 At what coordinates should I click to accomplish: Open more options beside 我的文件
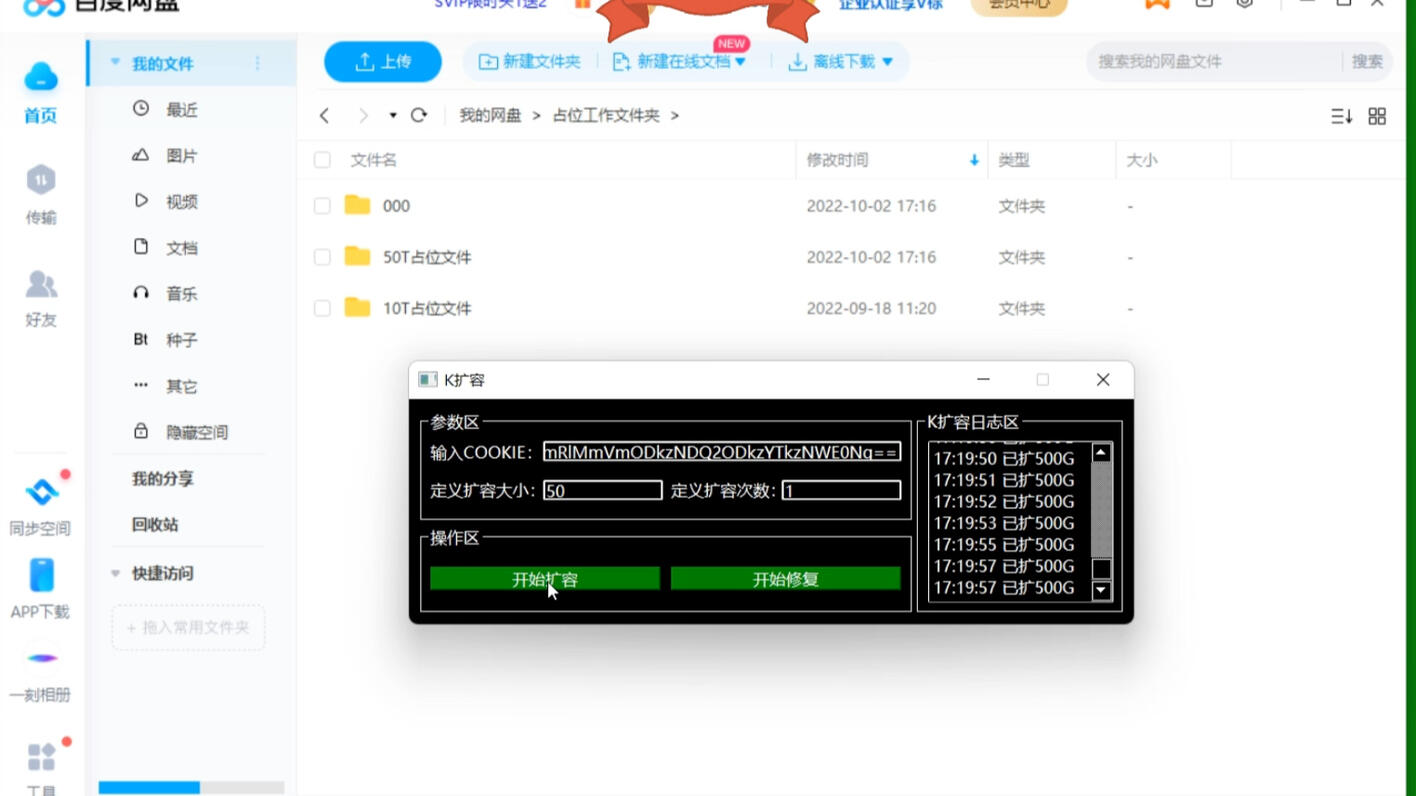(x=258, y=63)
